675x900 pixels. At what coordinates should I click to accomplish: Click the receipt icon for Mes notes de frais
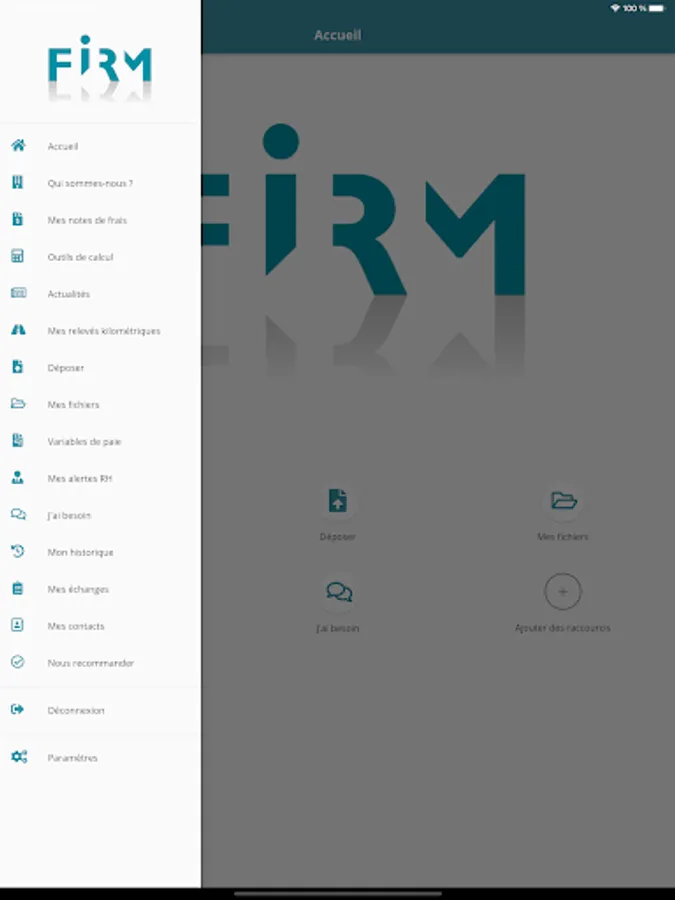pyautogui.click(x=18, y=219)
